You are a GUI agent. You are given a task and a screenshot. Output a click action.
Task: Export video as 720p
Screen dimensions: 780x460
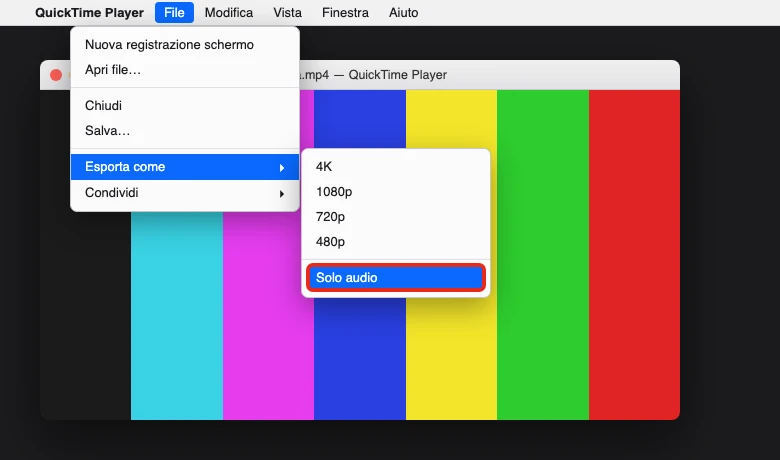pyautogui.click(x=395, y=217)
